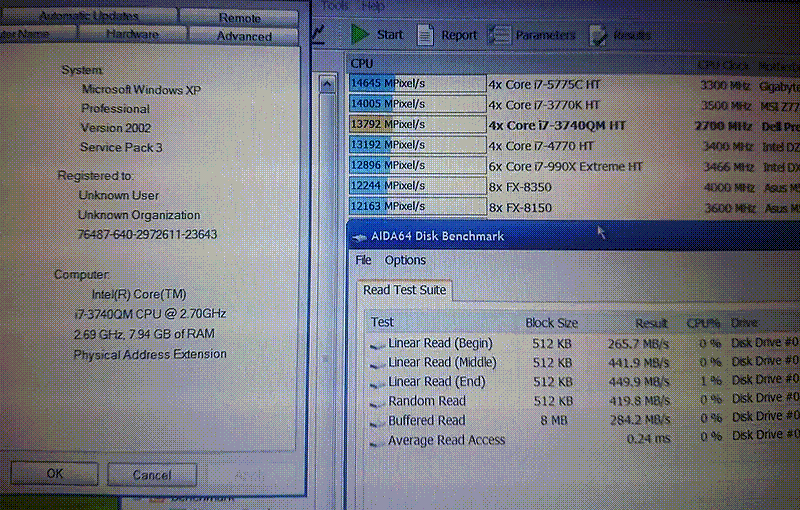Click the Random Read row icon

pyautogui.click(x=378, y=403)
